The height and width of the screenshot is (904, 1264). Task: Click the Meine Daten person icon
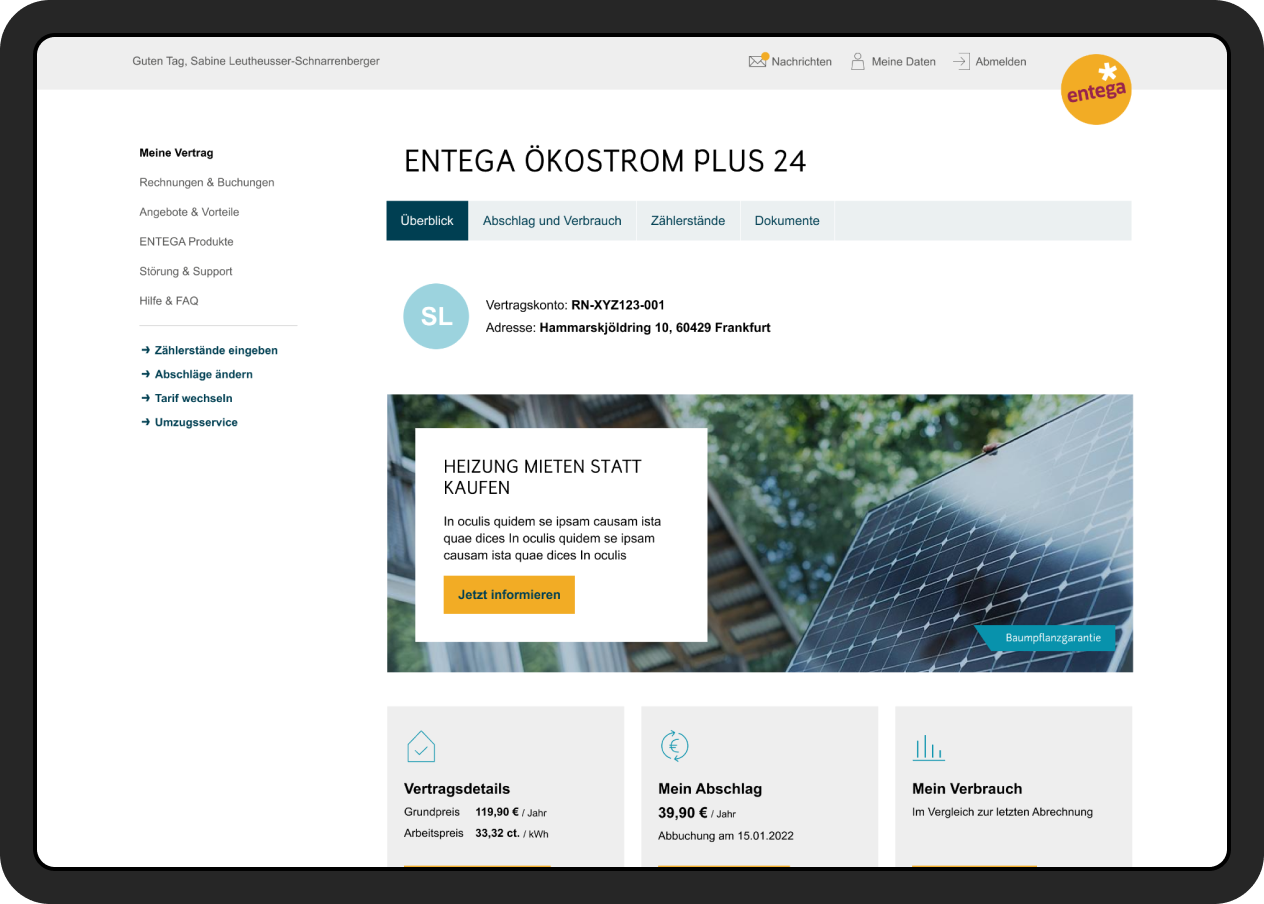click(x=858, y=60)
